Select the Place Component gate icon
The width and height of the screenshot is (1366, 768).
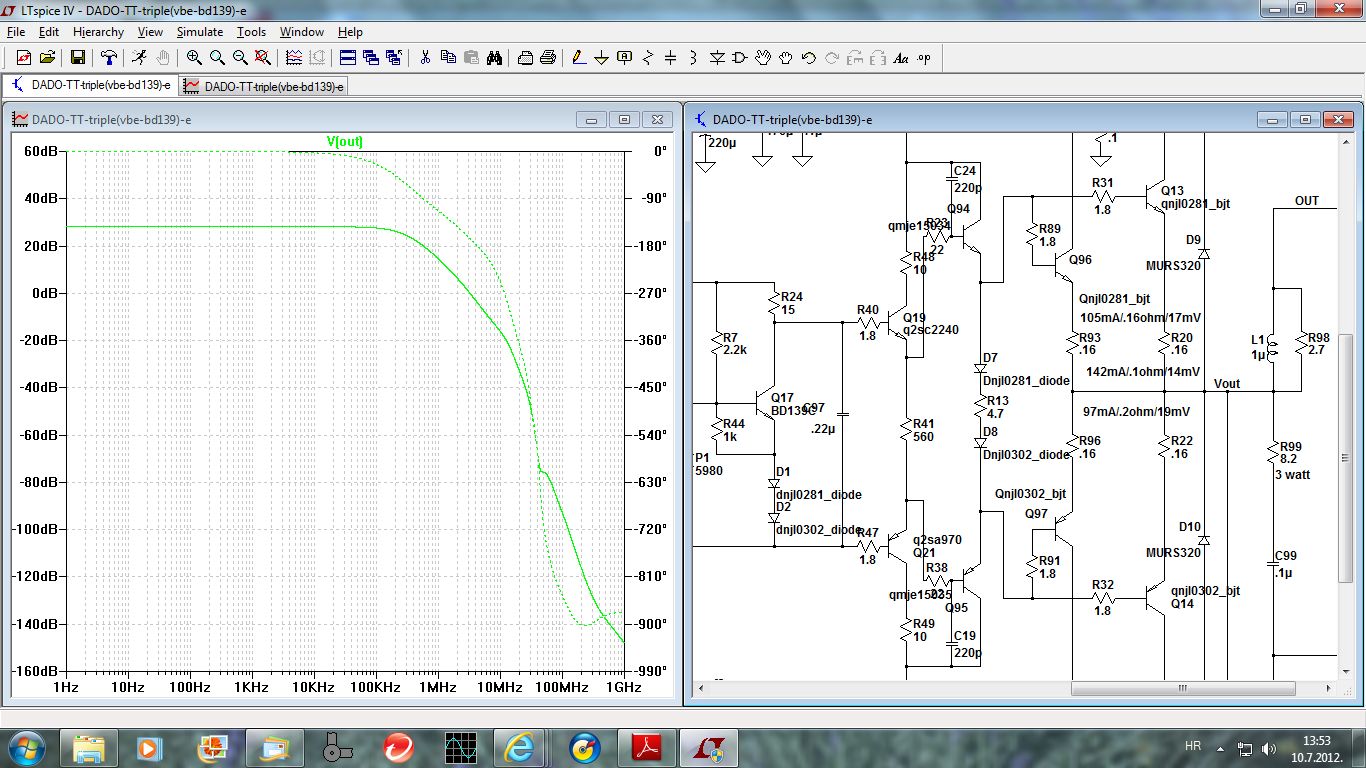click(739, 58)
